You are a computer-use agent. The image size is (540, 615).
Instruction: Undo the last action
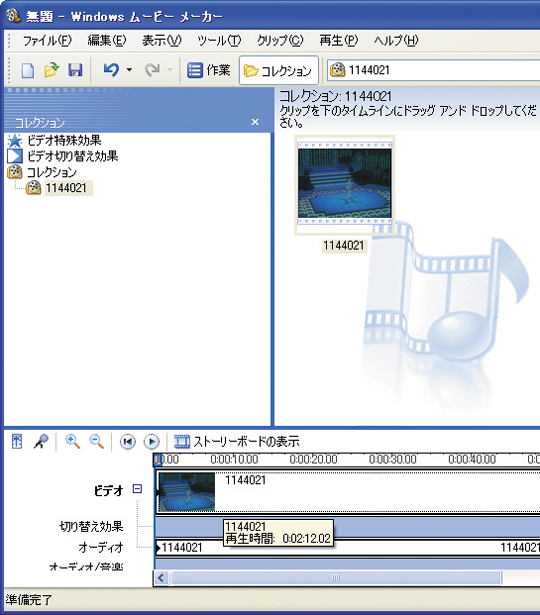pos(111,70)
